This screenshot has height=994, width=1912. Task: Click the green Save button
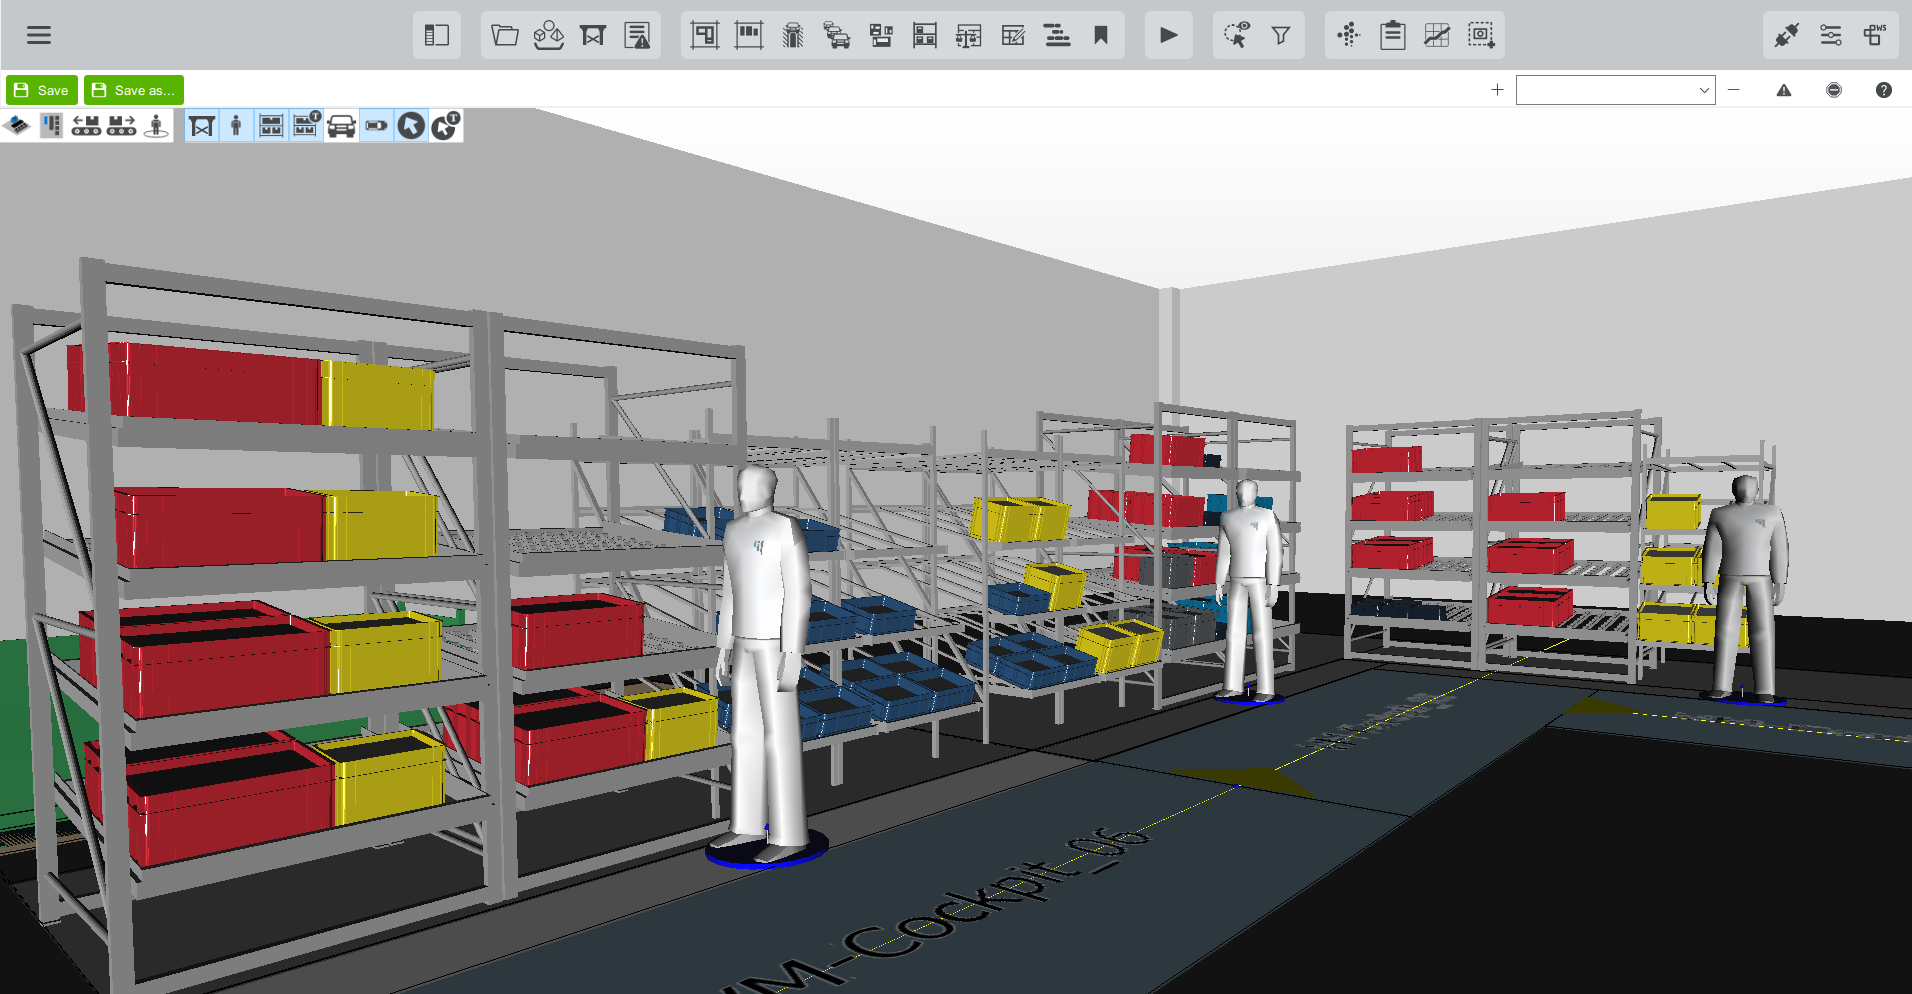point(42,90)
